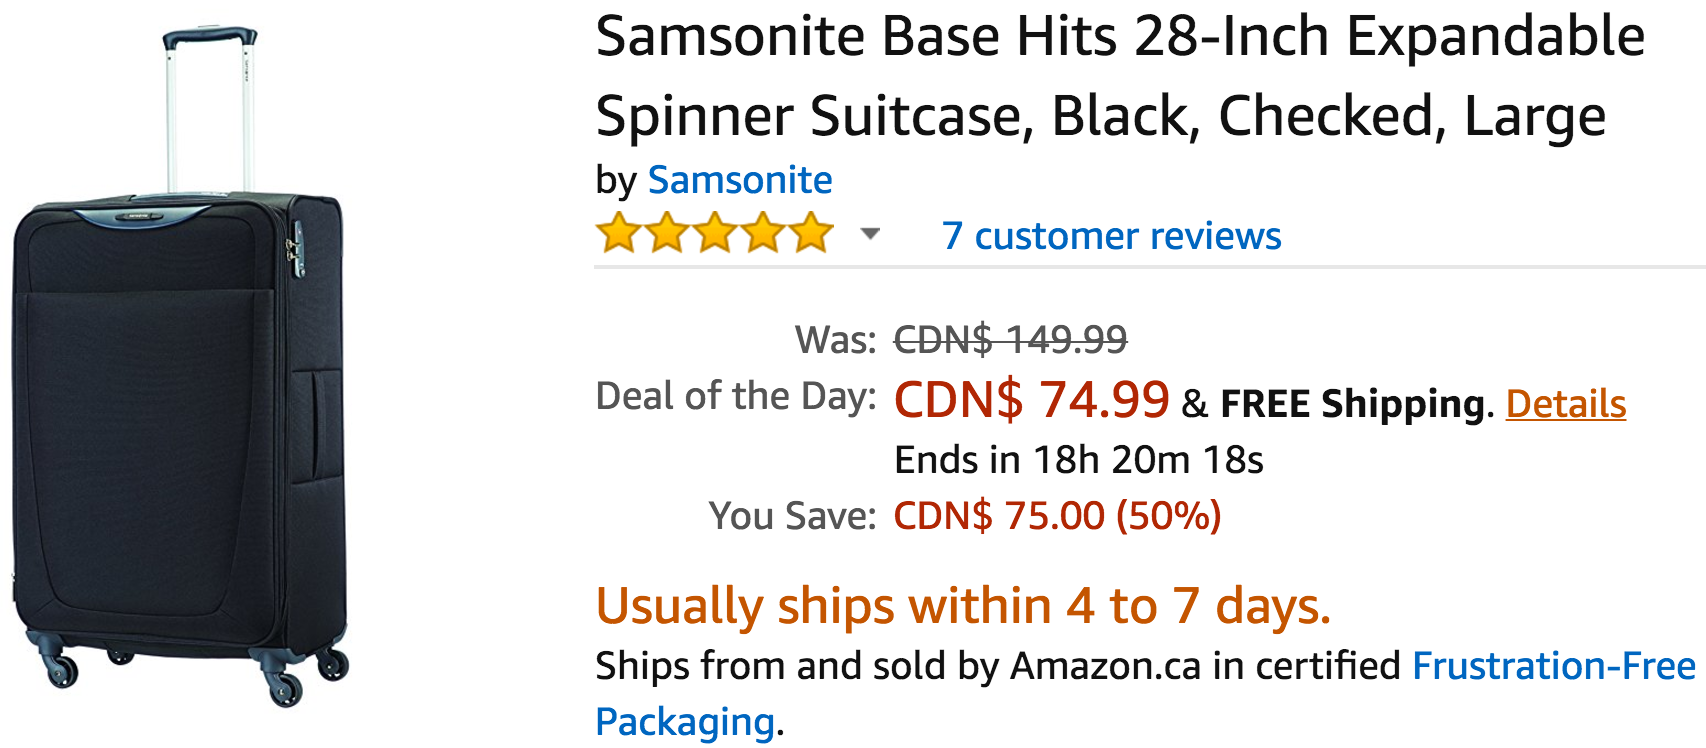This screenshot has width=1706, height=748.
Task: Open the Frustration-Free Packaging link
Action: pos(1145,693)
